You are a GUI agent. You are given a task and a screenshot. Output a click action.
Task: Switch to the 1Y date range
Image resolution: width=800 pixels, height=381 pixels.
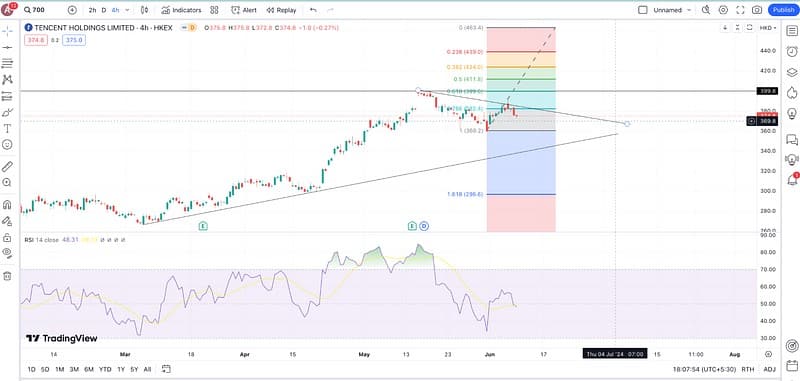pos(121,369)
